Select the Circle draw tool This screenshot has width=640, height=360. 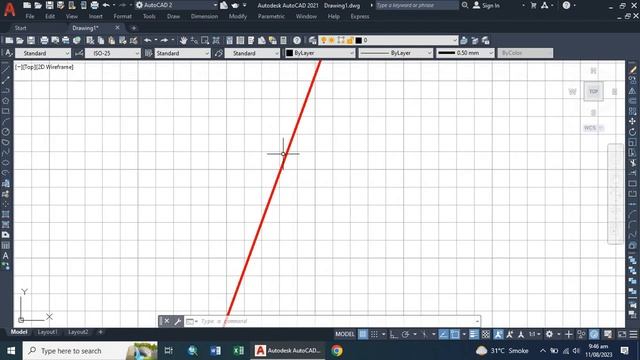[5, 132]
